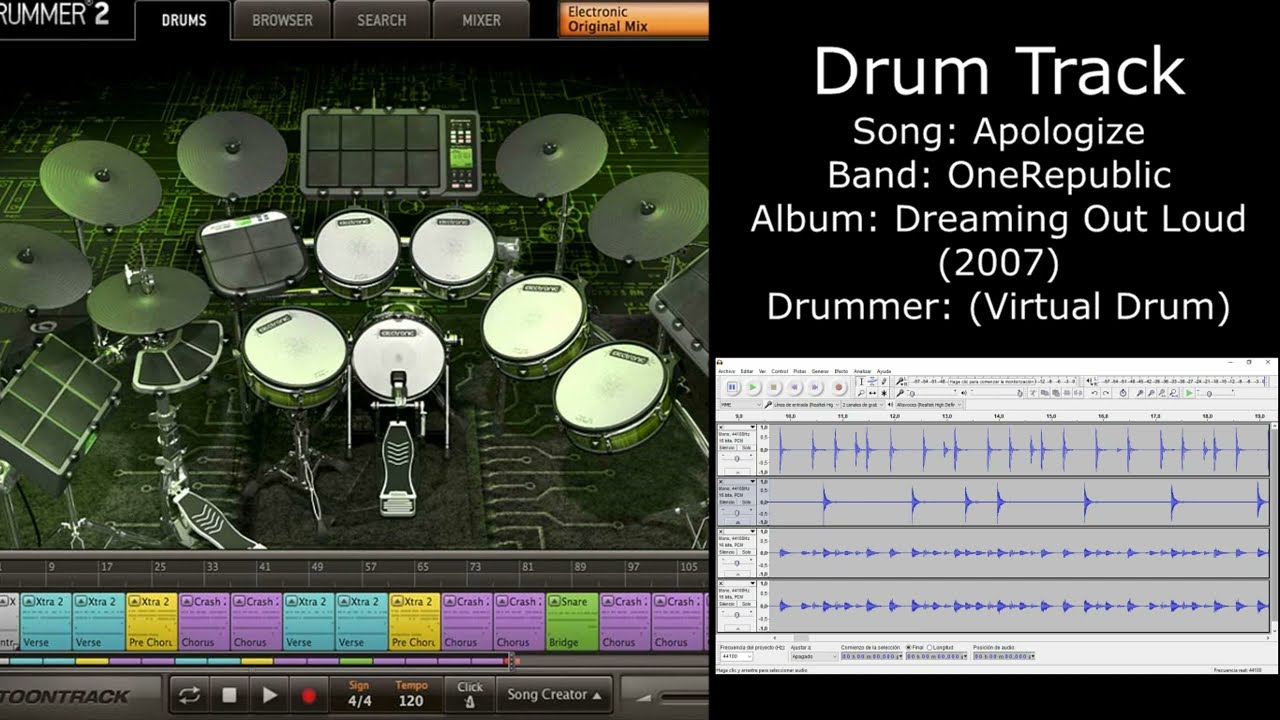Mute fourth Audacity track with Silencio
This screenshot has height=720, width=1280.
[727, 604]
